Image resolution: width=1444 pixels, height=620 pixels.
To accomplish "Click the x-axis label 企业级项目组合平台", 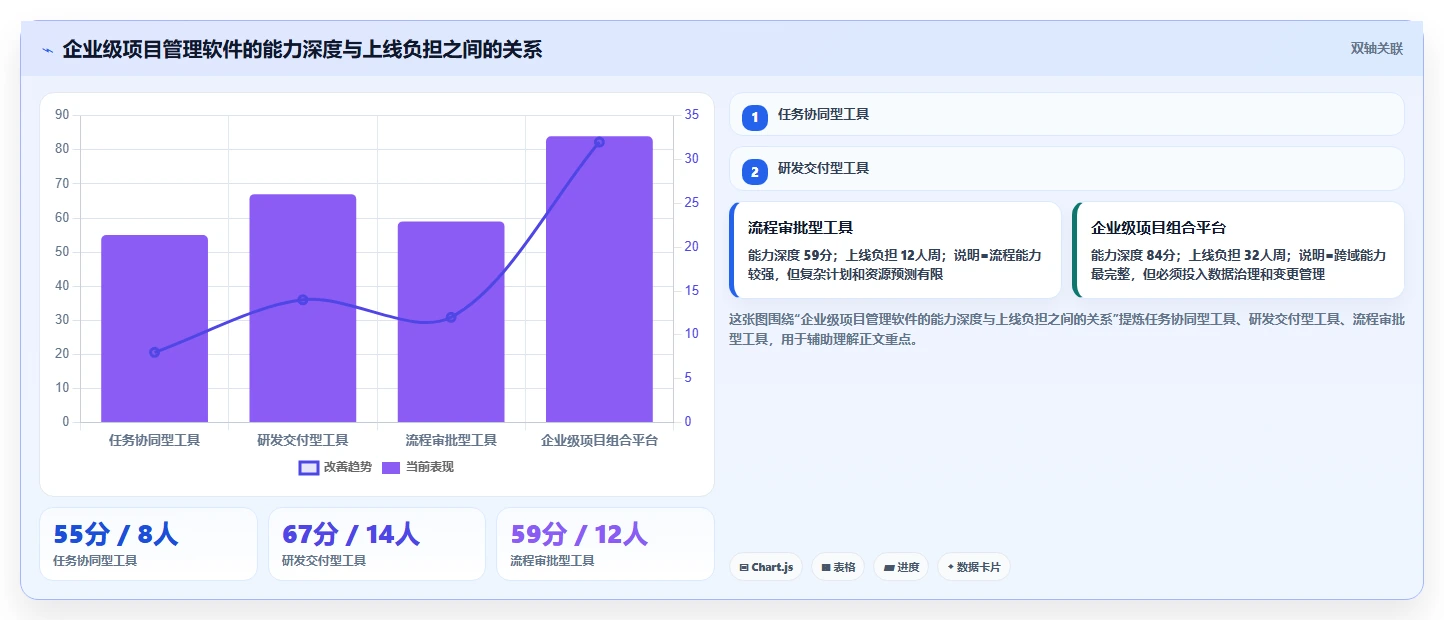I will 599,440.
